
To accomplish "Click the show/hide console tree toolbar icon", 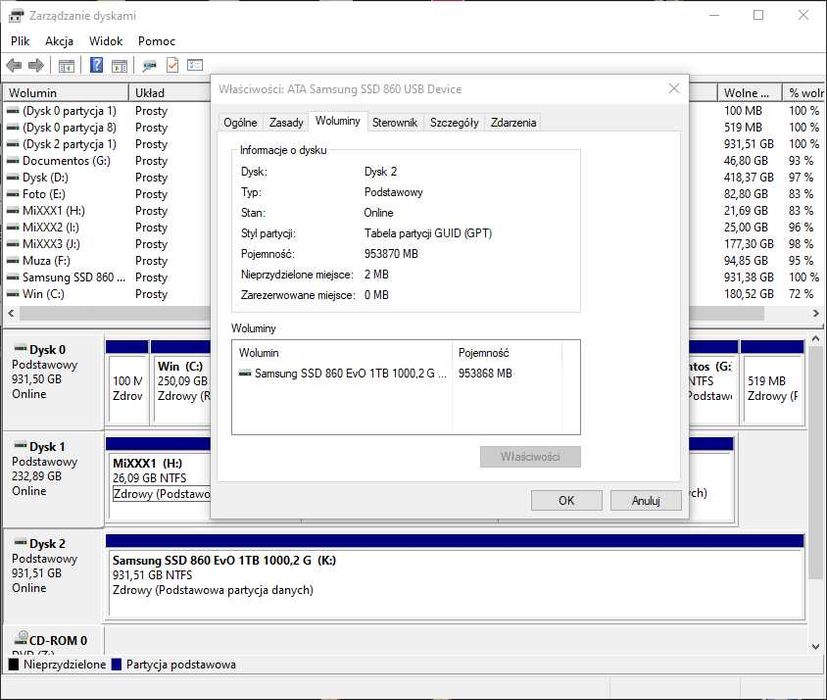I will (x=66, y=65).
